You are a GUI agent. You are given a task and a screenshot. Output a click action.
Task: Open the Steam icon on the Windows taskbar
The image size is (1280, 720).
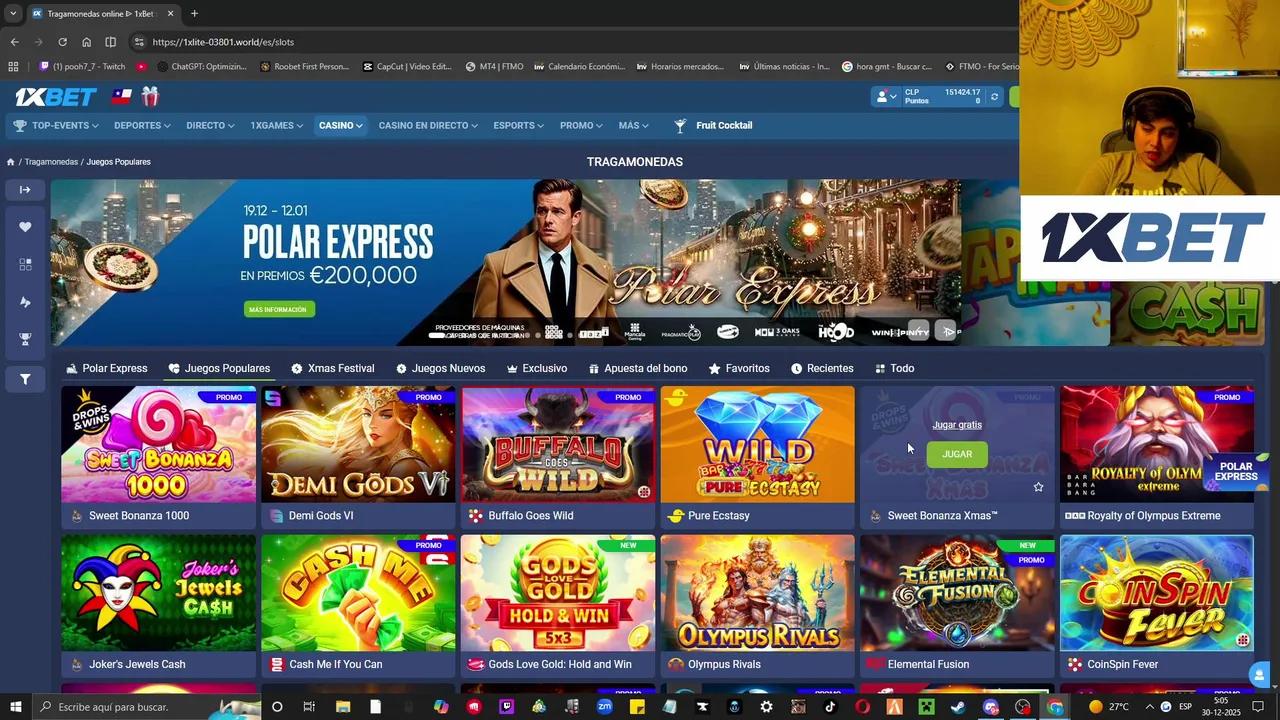tap(958, 707)
